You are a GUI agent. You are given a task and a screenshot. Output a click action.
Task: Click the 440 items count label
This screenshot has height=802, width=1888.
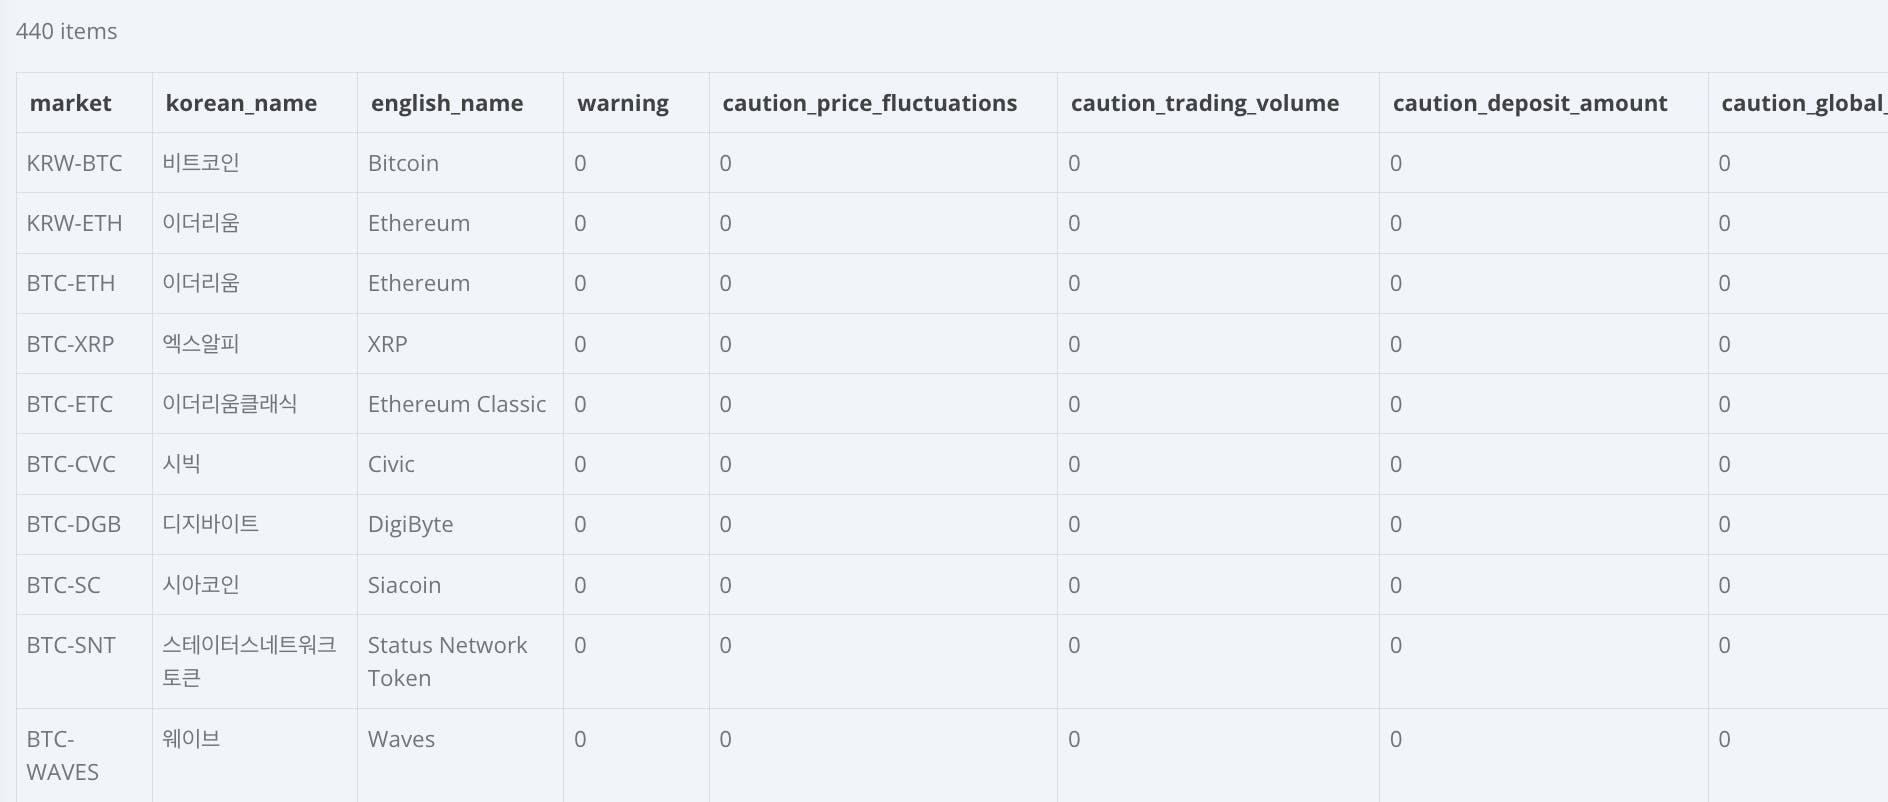point(66,31)
